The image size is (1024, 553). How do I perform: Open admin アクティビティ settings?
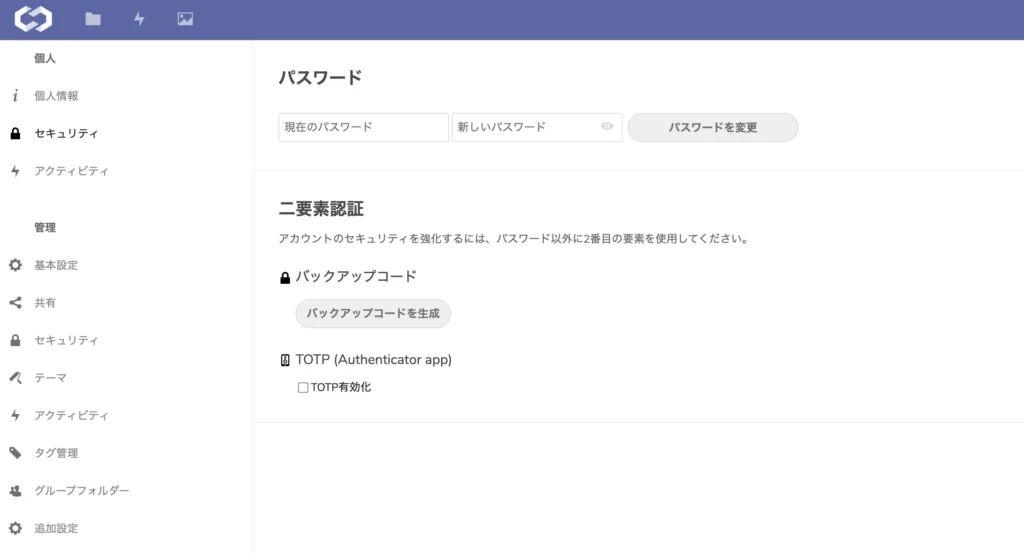71,415
